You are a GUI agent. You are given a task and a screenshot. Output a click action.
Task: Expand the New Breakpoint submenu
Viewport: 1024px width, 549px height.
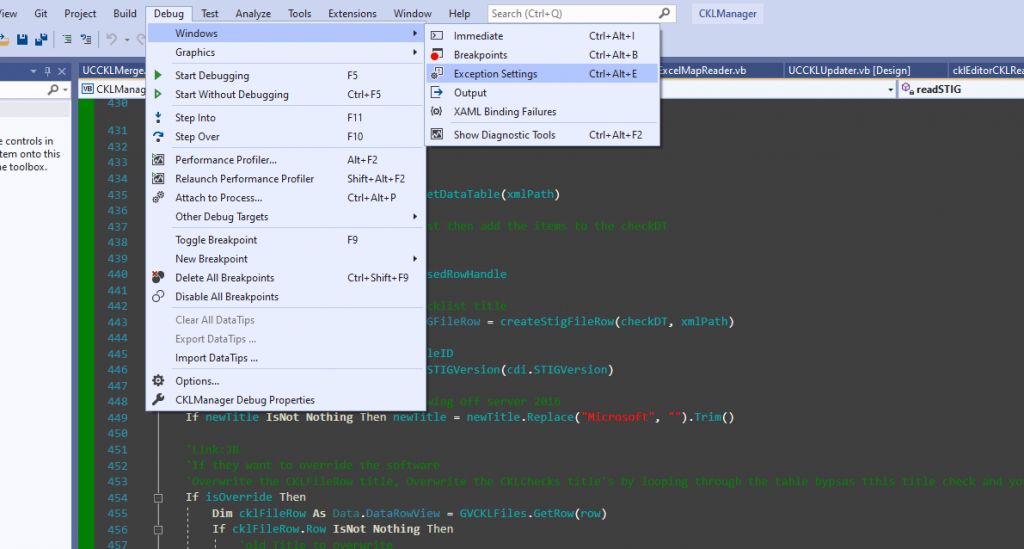tap(287, 259)
